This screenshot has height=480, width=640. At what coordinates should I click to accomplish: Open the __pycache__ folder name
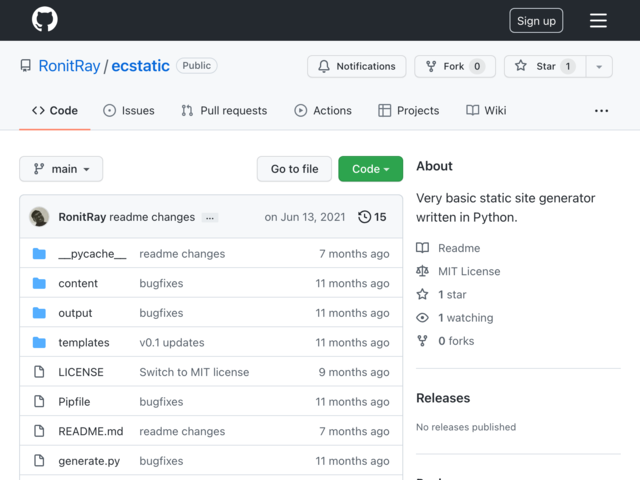click(92, 254)
